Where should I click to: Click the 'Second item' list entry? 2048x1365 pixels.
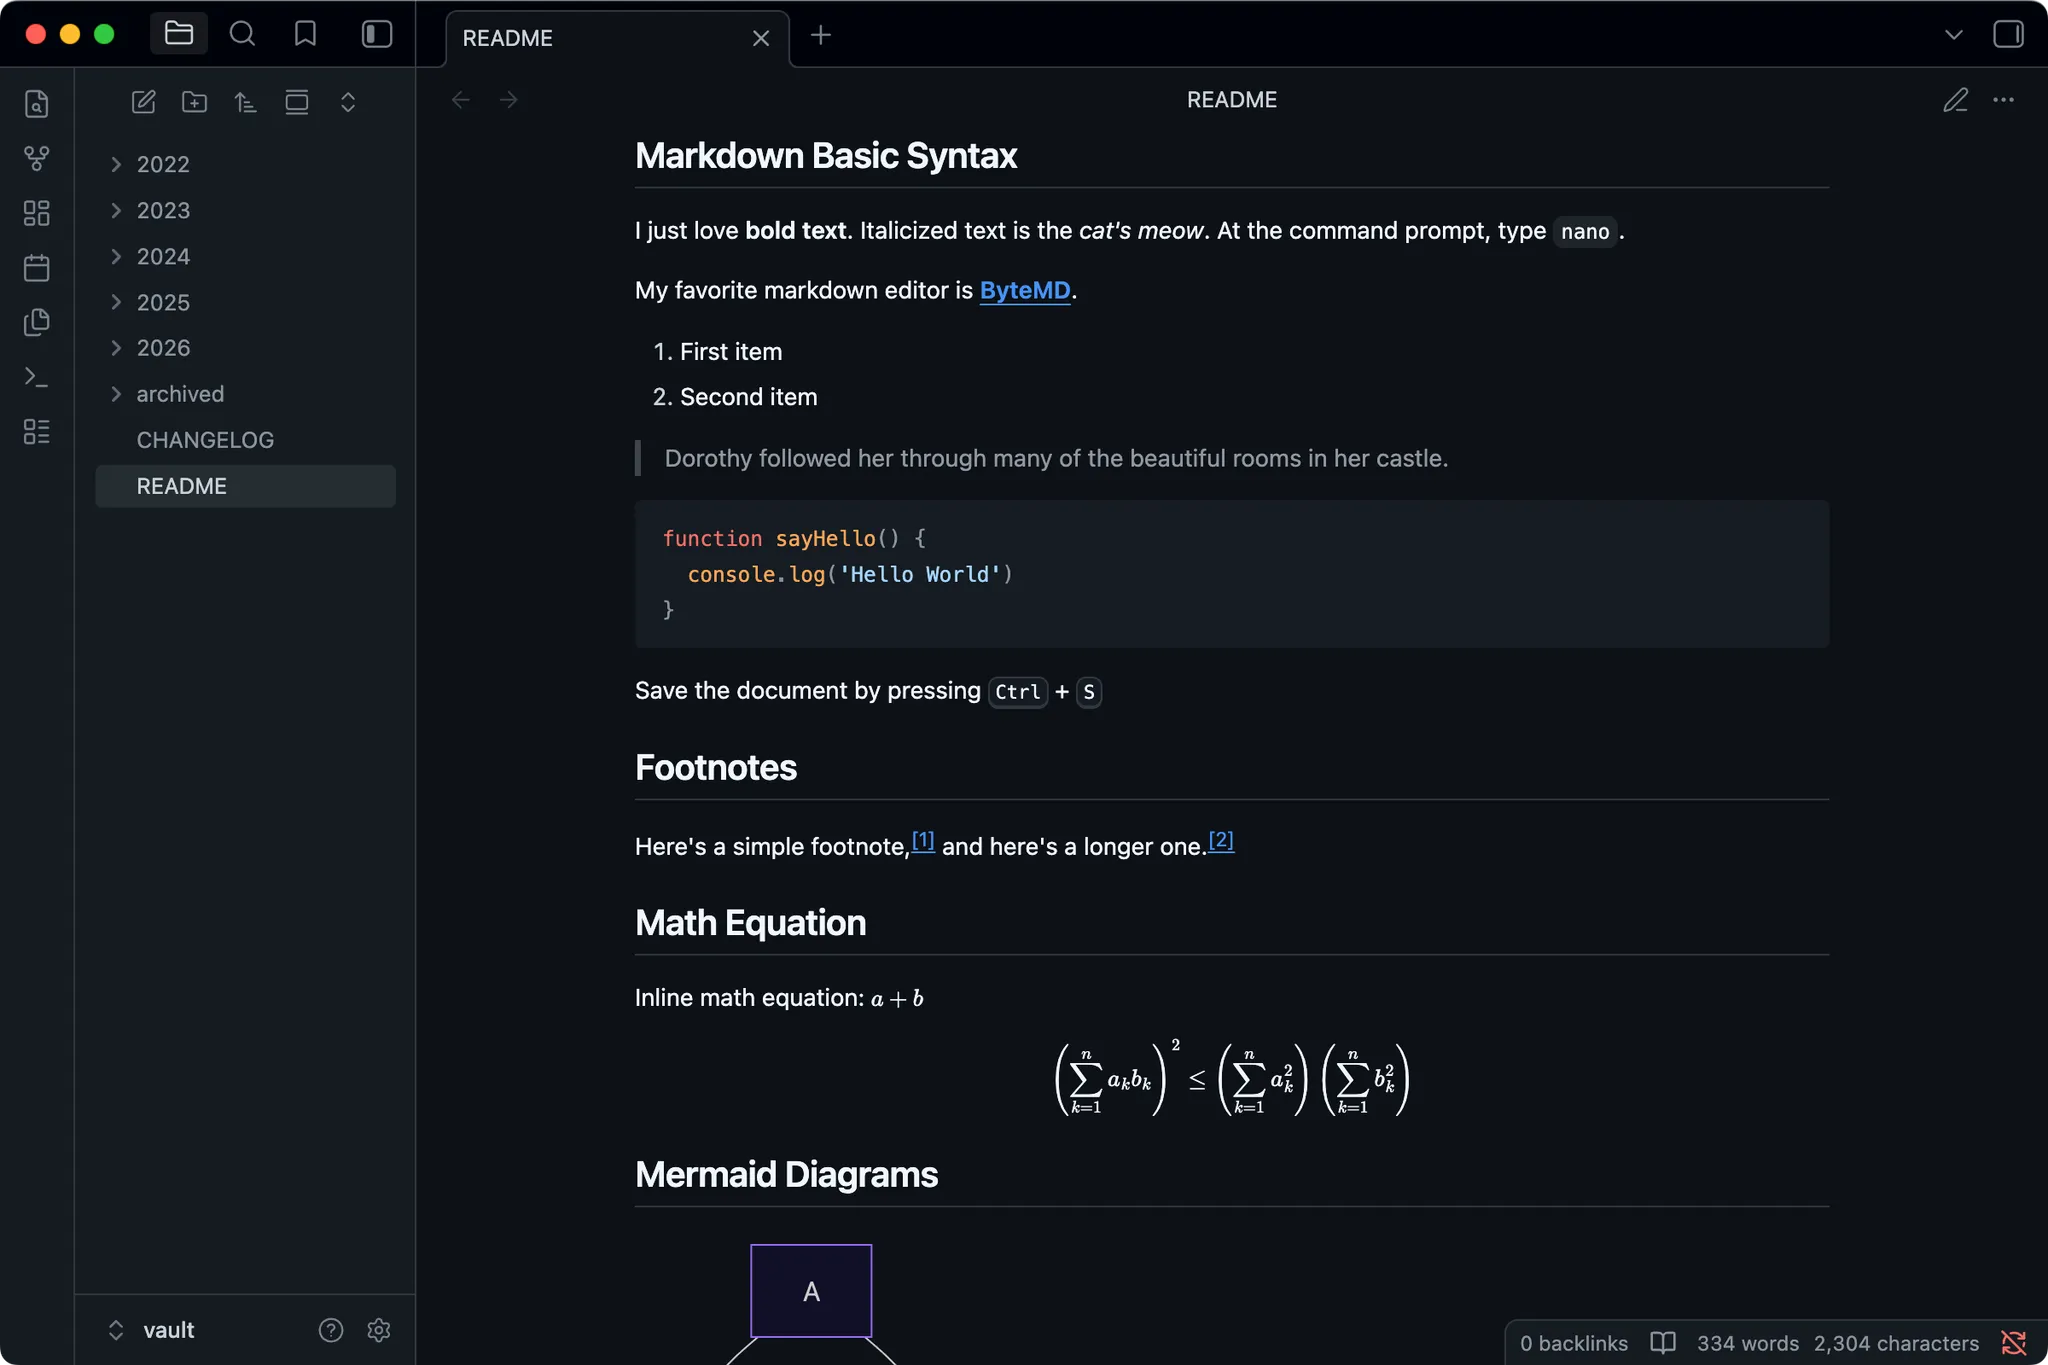(749, 397)
